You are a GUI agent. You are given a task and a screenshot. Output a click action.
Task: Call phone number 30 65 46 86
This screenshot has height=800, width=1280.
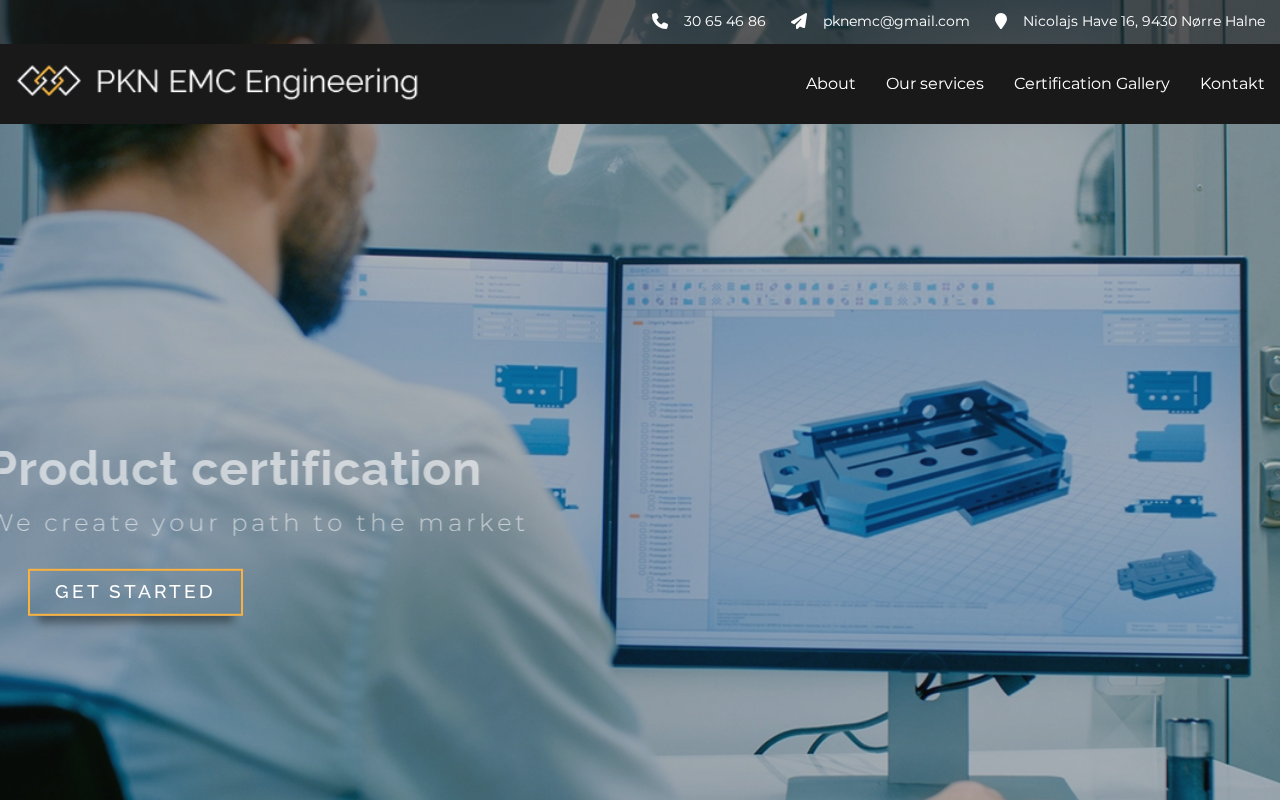(725, 21)
